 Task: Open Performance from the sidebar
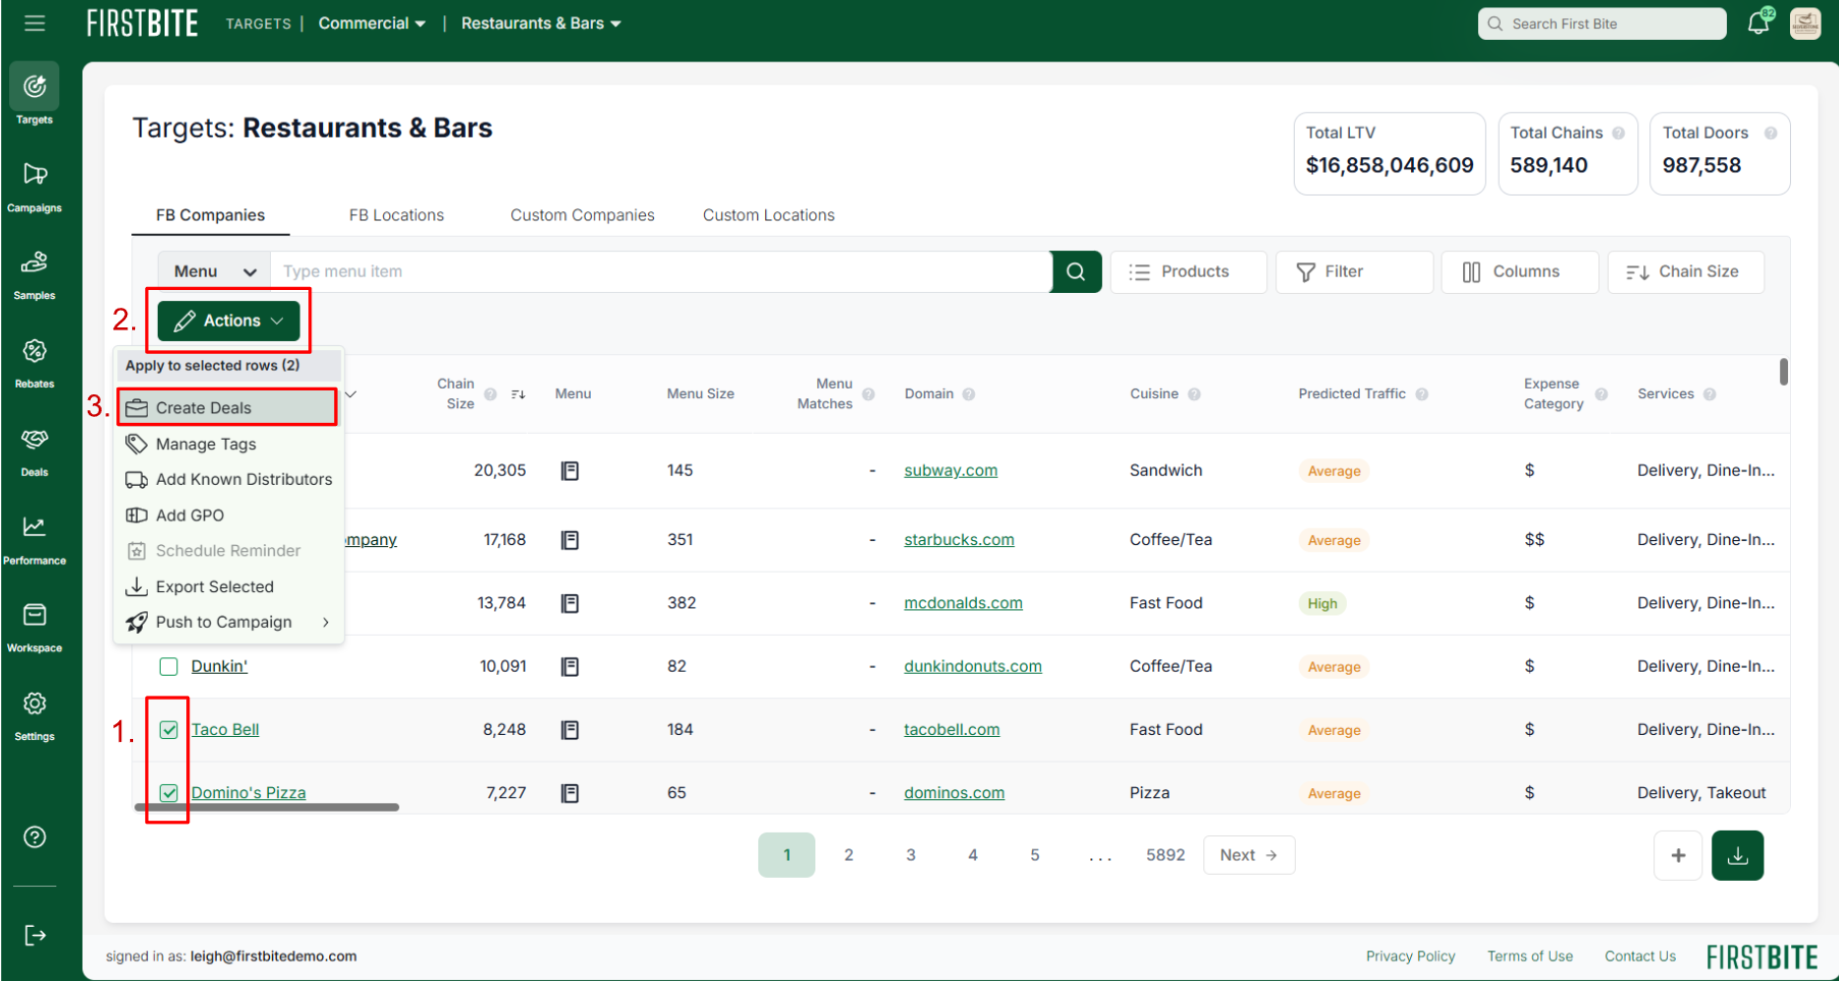click(34, 538)
